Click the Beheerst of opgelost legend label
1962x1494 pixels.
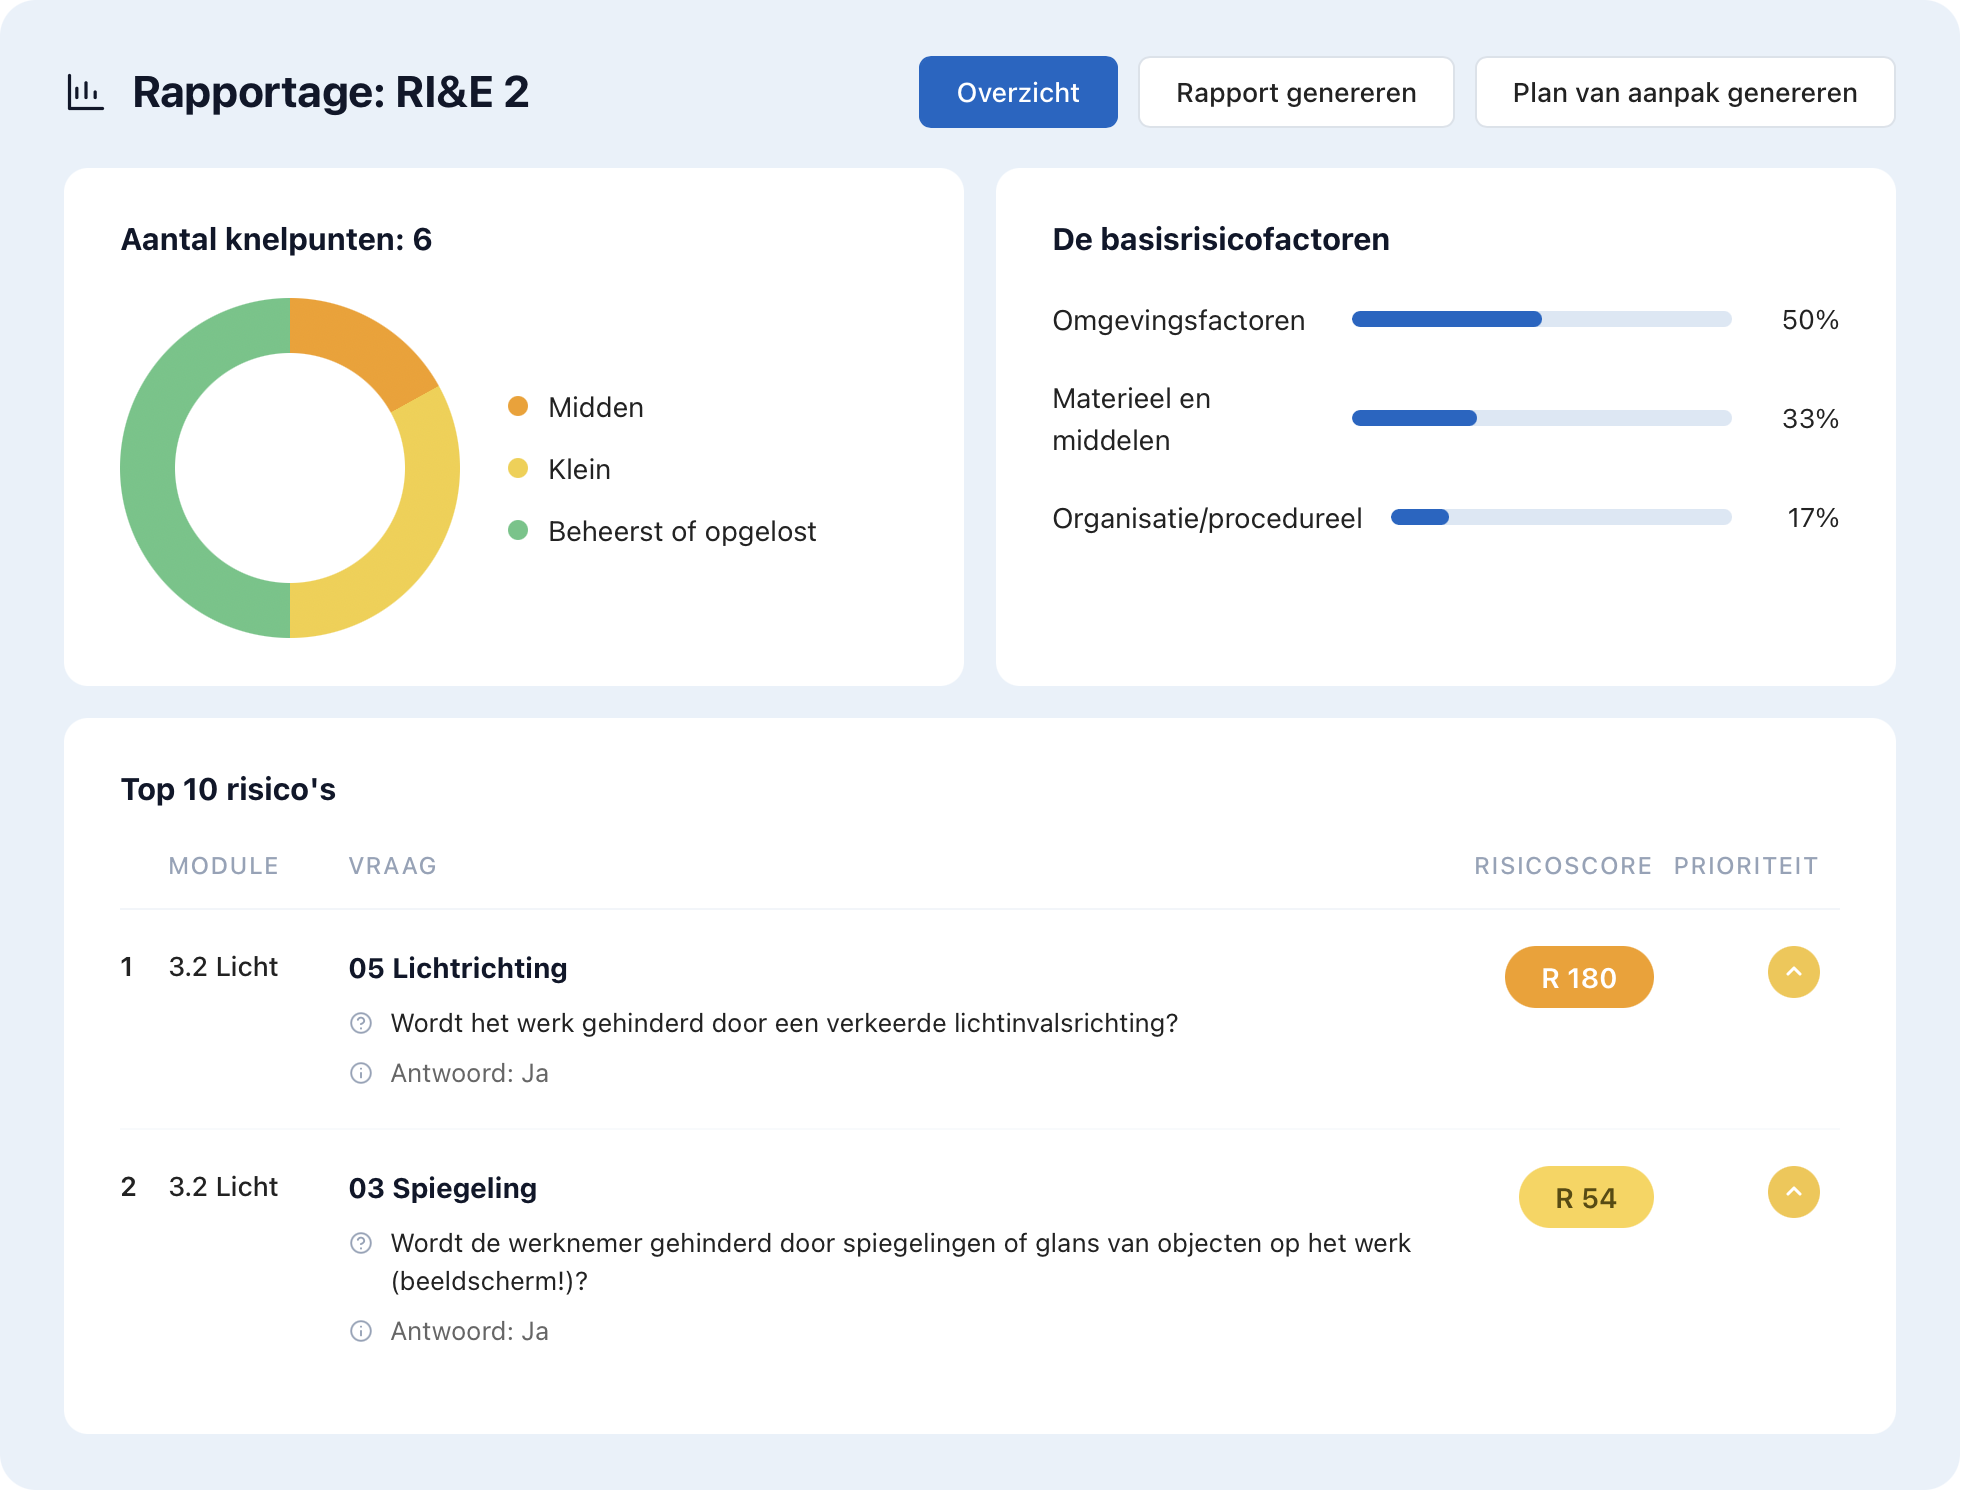682,531
